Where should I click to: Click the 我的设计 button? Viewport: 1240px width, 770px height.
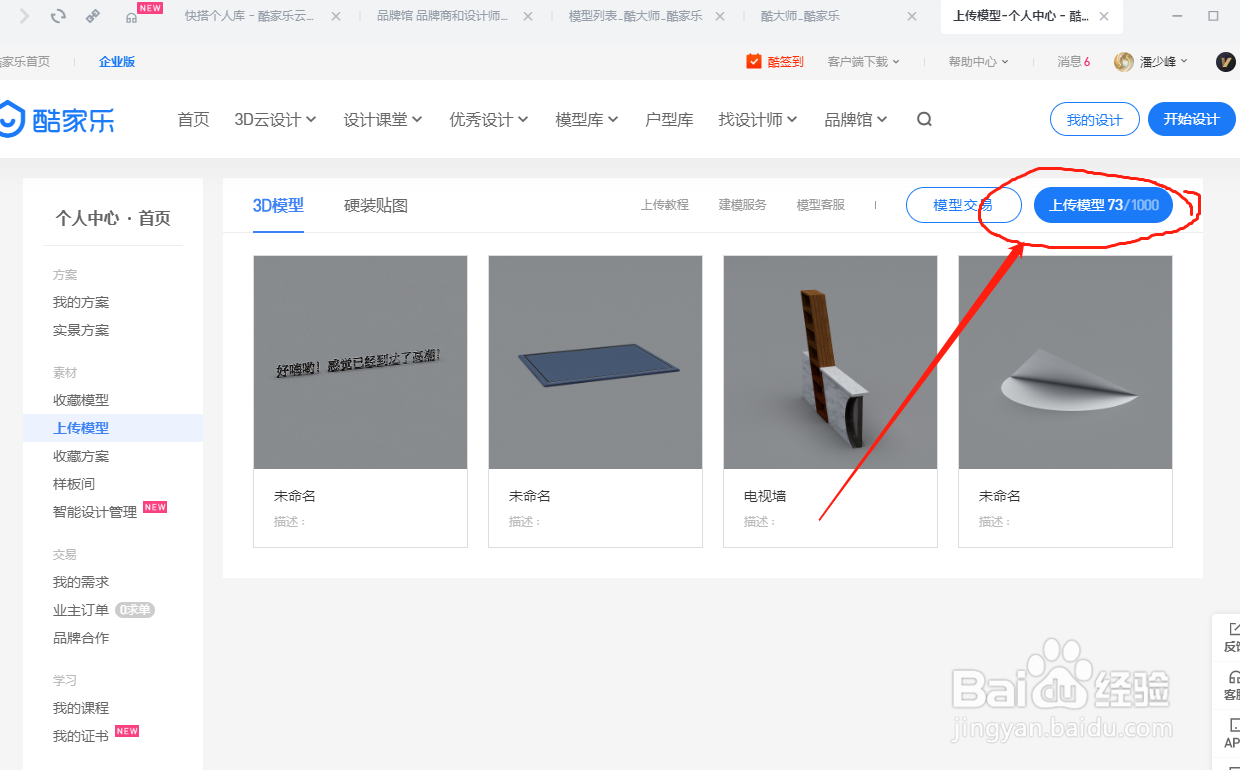(x=1095, y=119)
